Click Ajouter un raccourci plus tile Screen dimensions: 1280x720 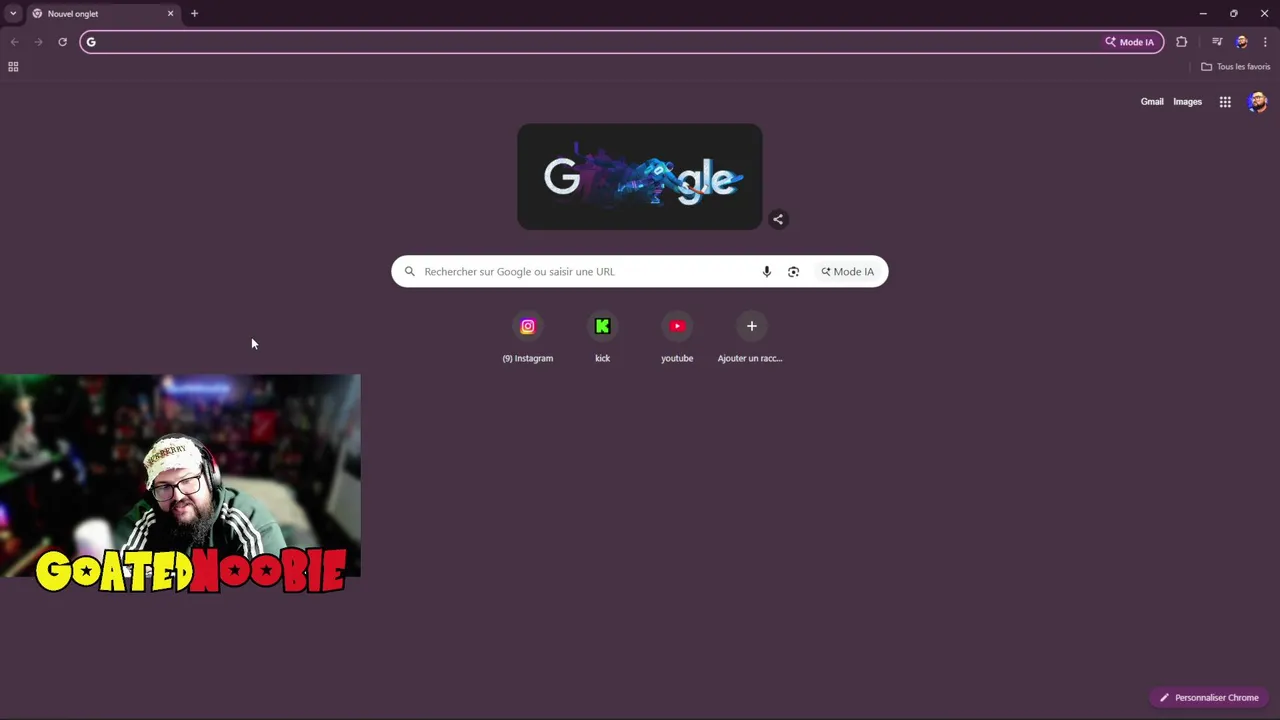click(751, 337)
